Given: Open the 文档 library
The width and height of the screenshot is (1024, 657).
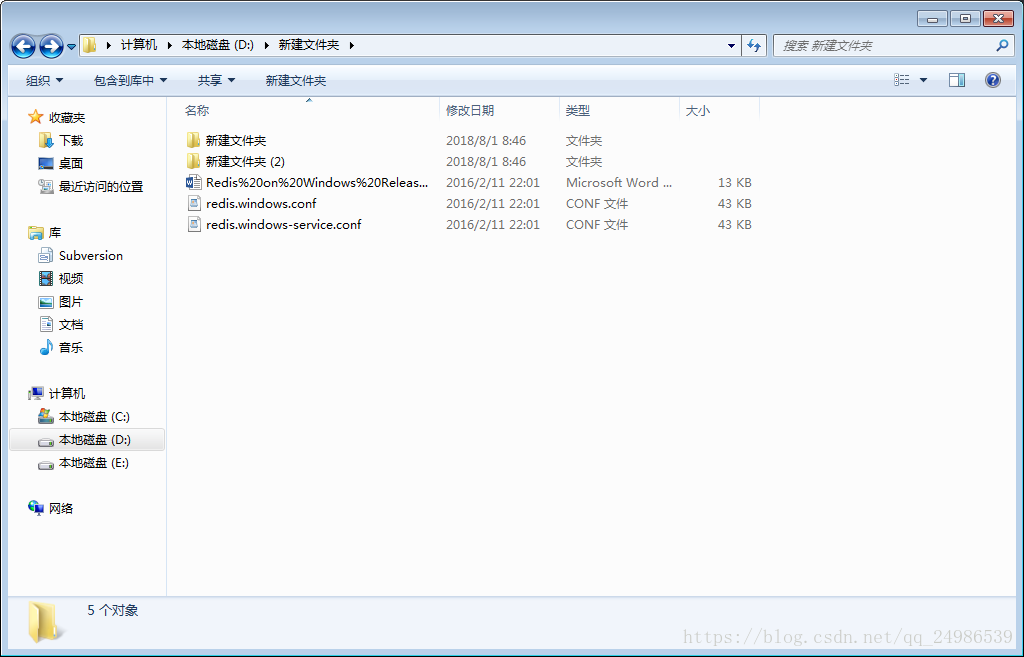Looking at the screenshot, I should tap(71, 325).
